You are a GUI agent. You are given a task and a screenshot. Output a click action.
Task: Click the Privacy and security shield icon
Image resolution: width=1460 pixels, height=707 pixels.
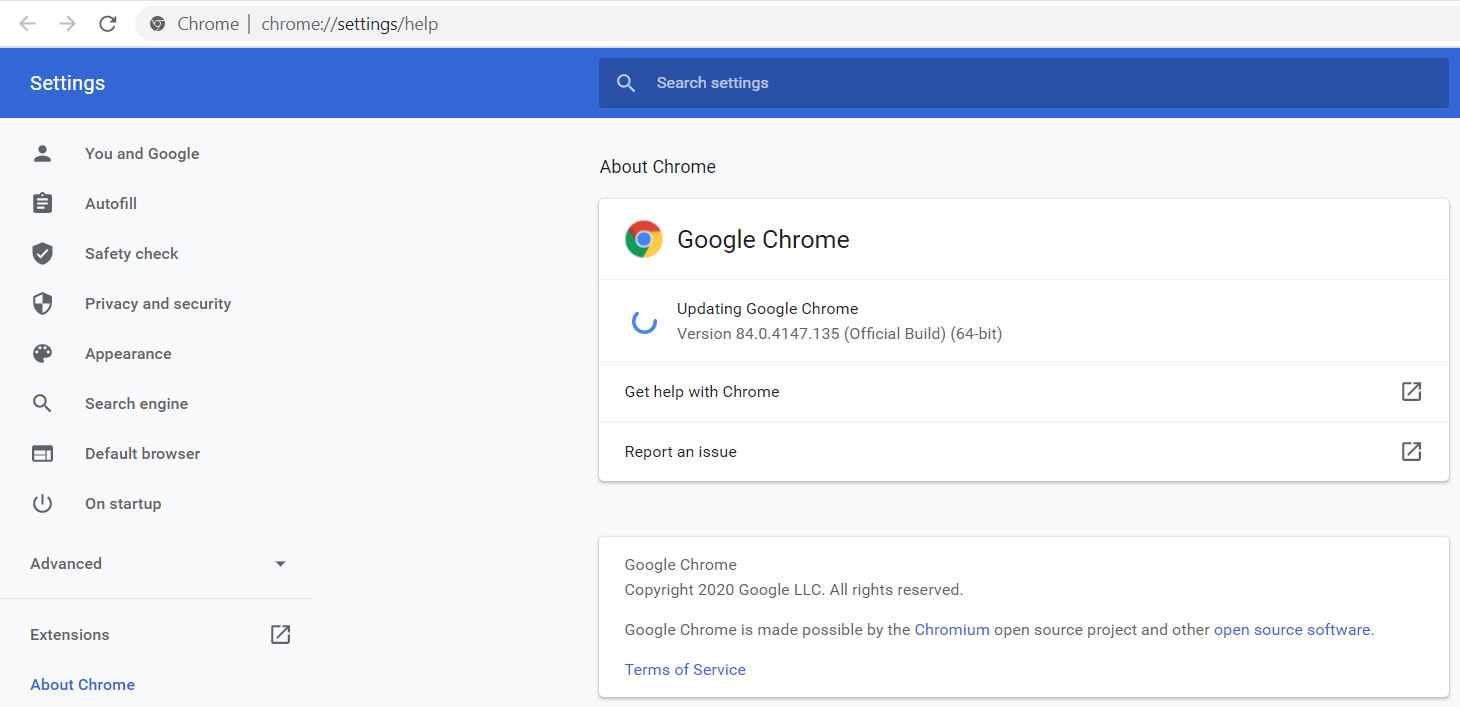[x=42, y=303]
